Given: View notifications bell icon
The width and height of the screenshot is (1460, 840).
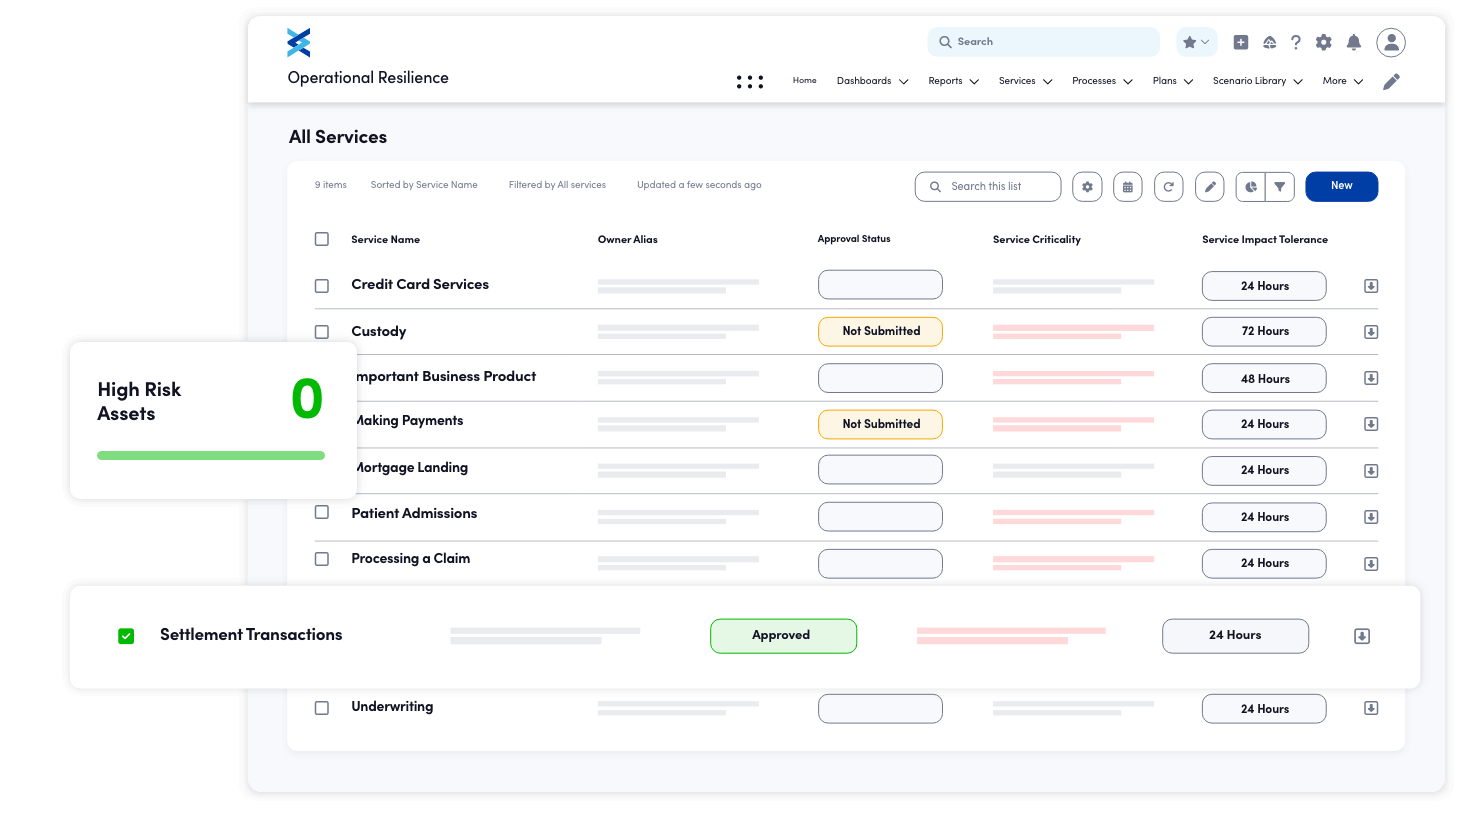Looking at the screenshot, I should [x=1354, y=42].
